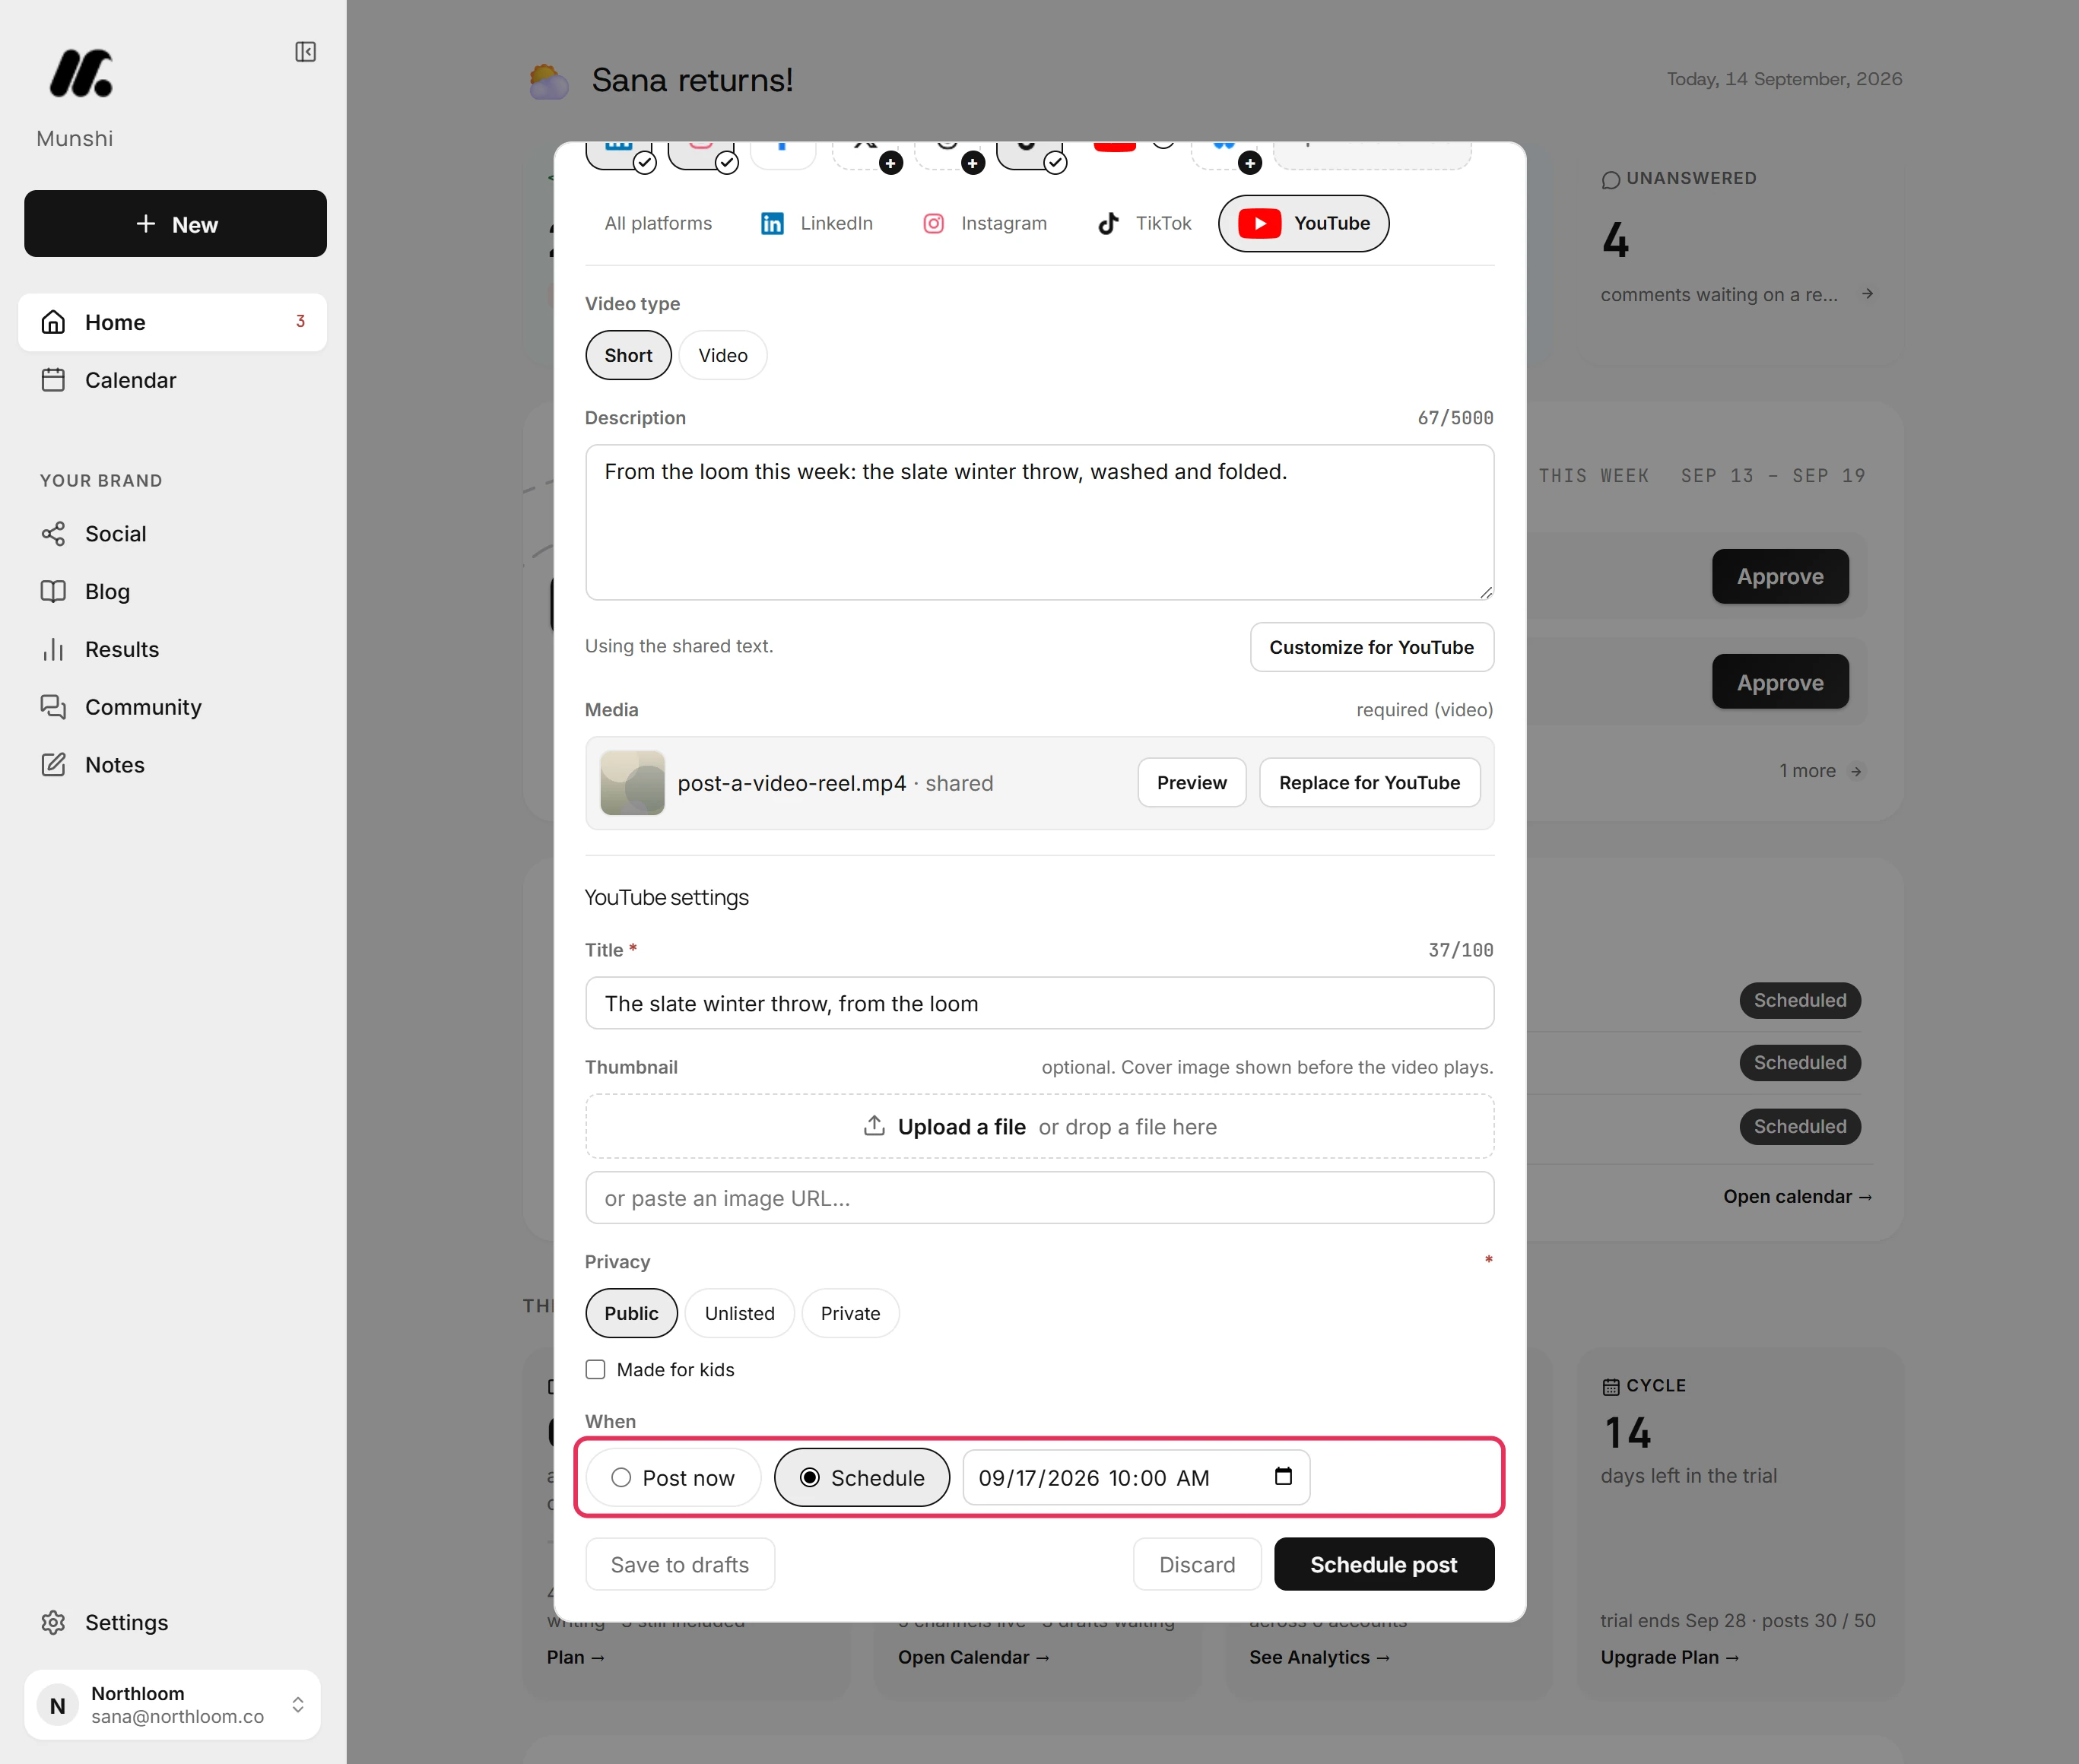Select the Video video type
The height and width of the screenshot is (1764, 2079).
[x=723, y=355]
